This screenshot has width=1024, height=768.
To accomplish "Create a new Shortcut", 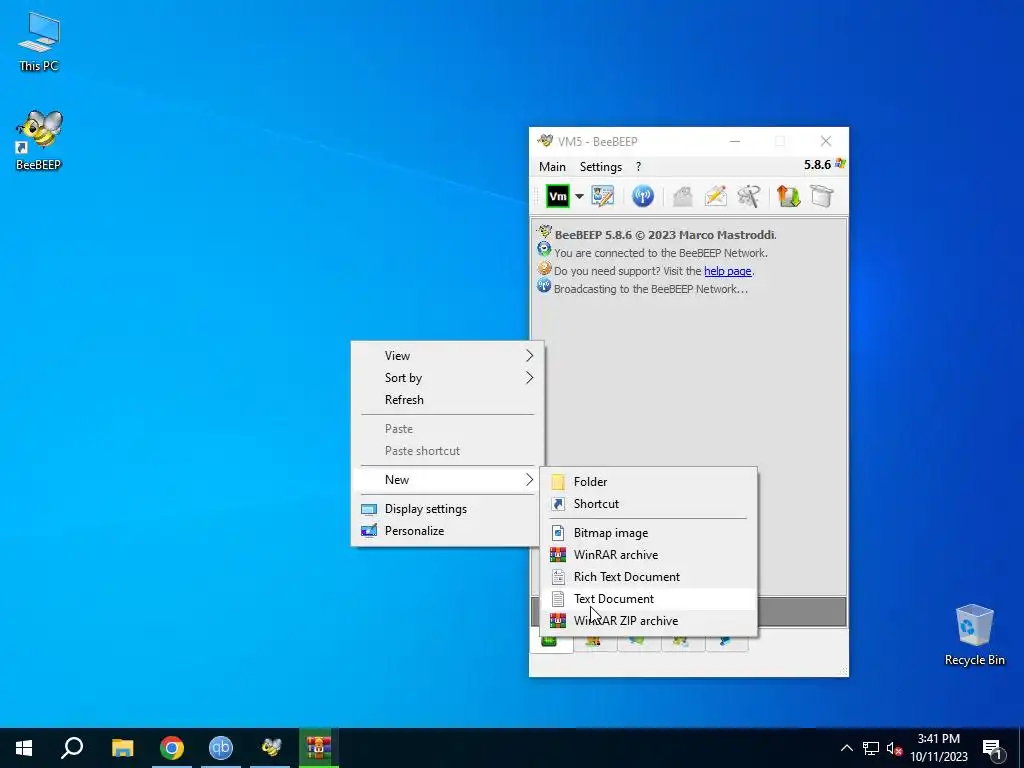I will (648, 504).
